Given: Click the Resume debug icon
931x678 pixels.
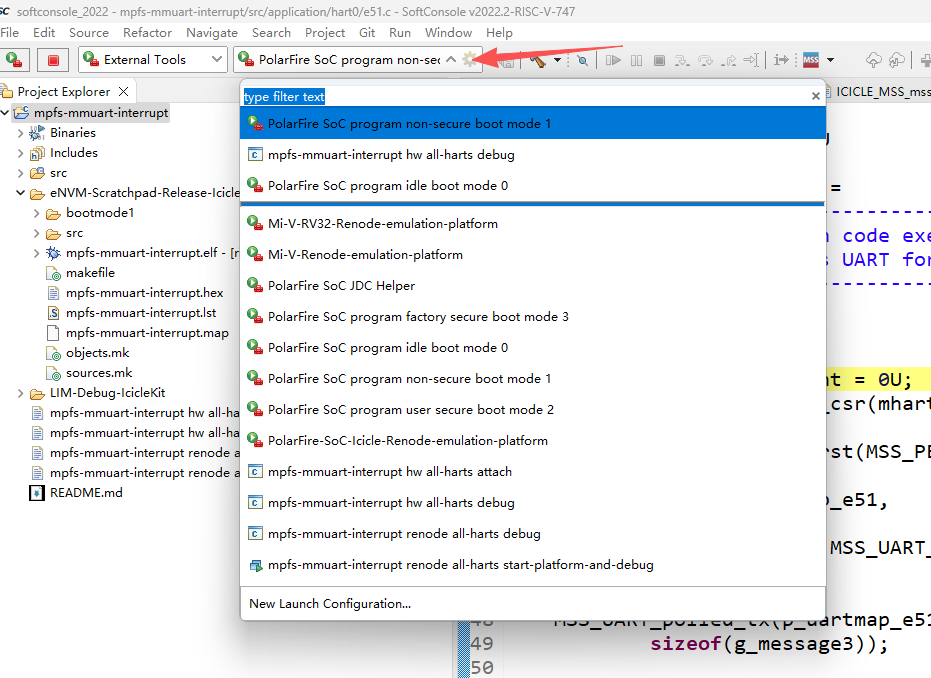Looking at the screenshot, I should tap(613, 60).
